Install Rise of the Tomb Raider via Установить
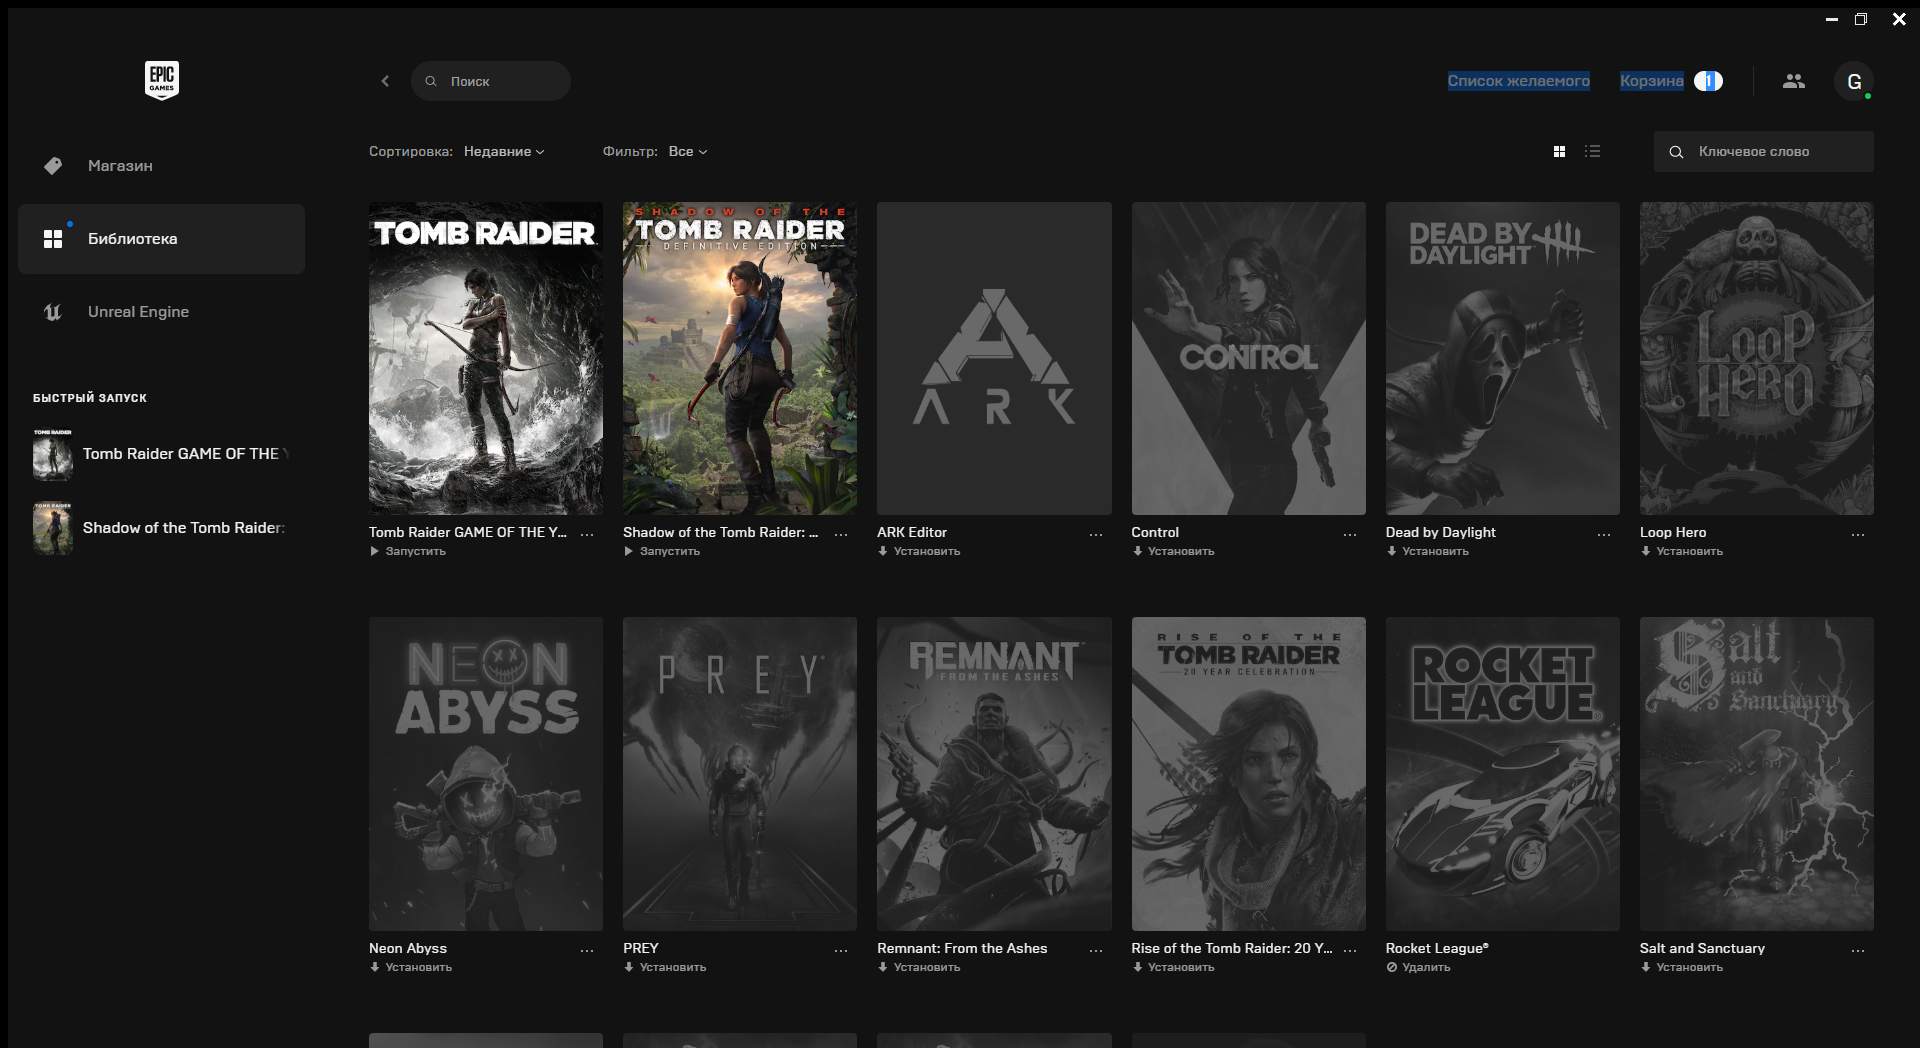The image size is (1920, 1048). click(x=1173, y=967)
